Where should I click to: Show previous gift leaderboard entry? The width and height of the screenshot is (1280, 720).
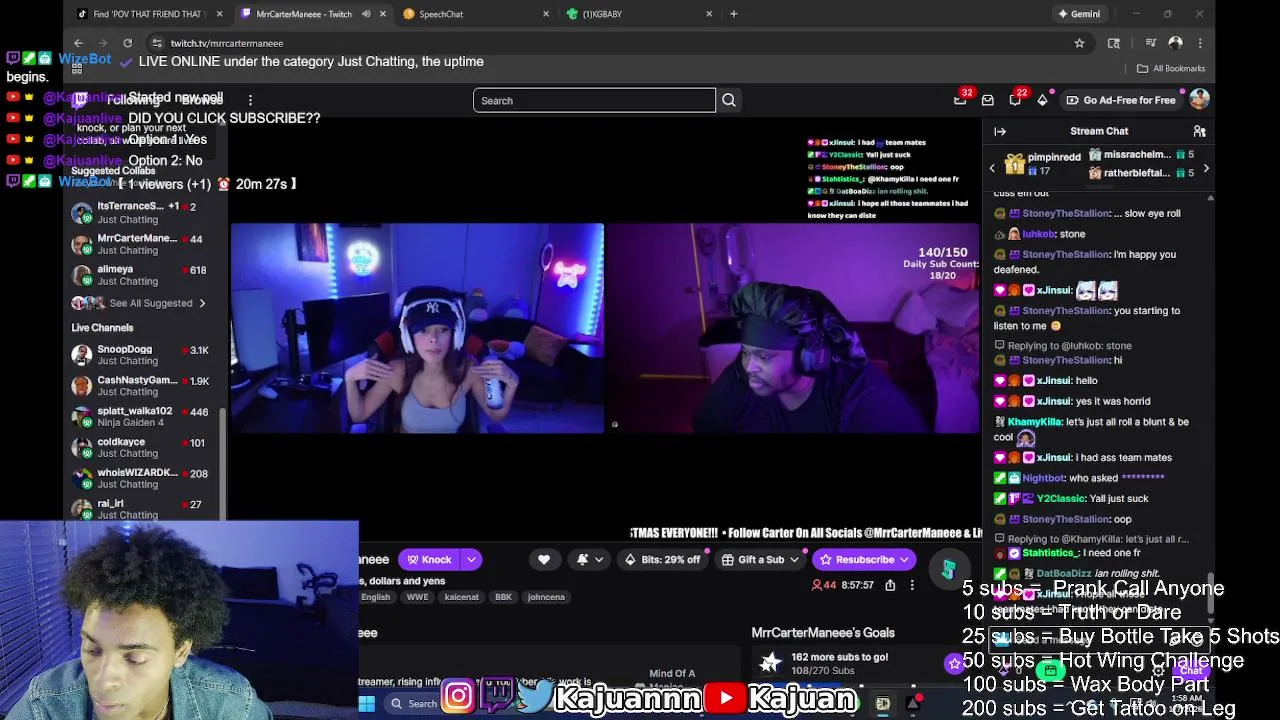(x=992, y=168)
